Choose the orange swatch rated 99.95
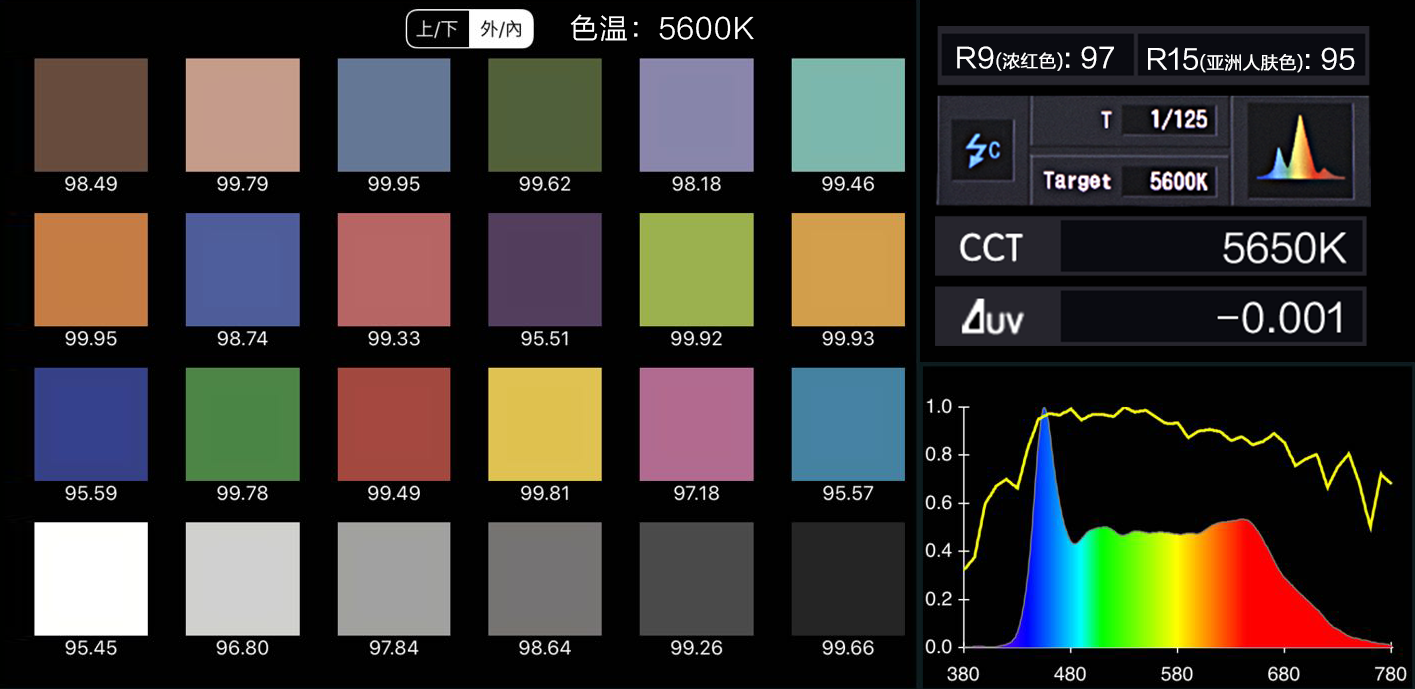This screenshot has height=689, width=1415. (91, 269)
